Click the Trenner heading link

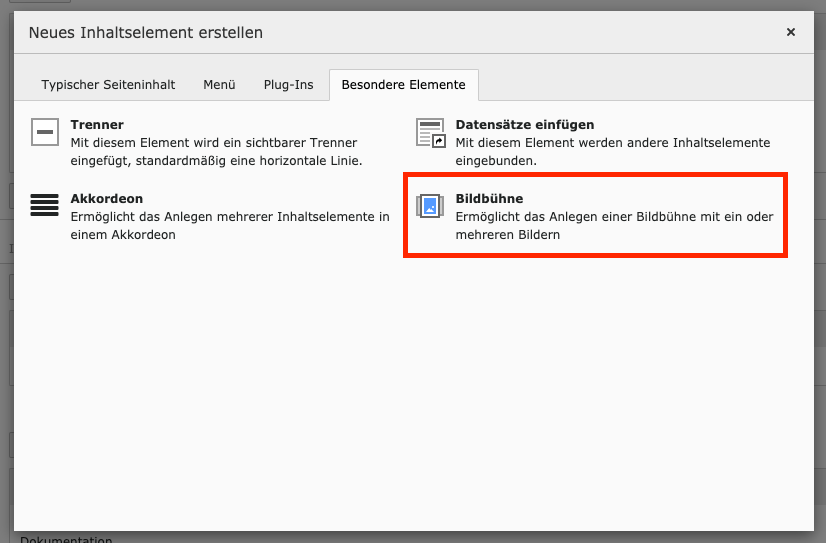tap(97, 125)
